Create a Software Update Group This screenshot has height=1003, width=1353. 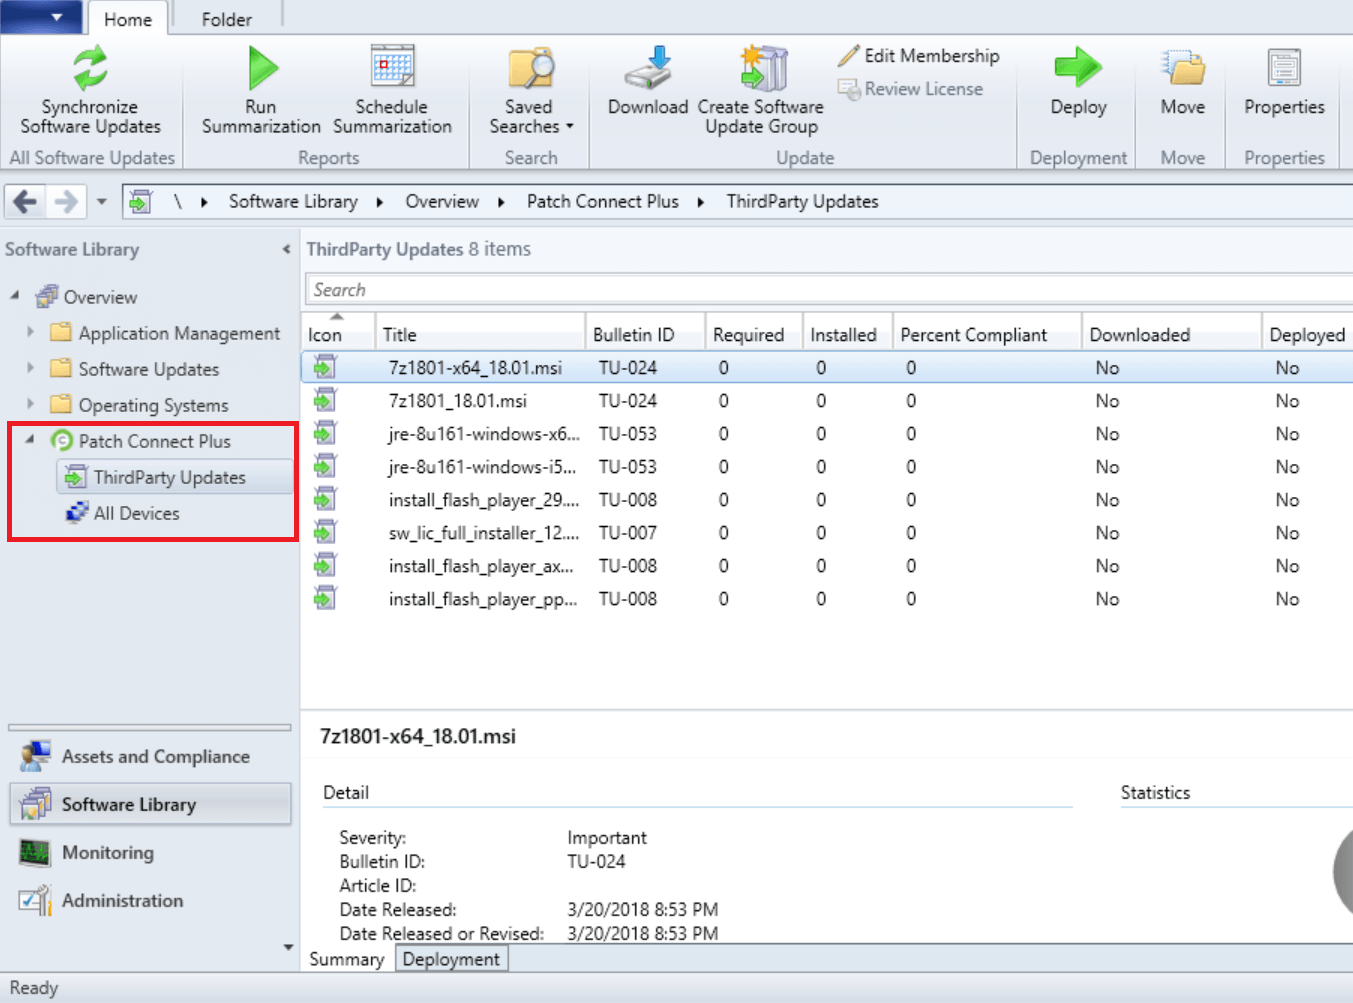(761, 70)
